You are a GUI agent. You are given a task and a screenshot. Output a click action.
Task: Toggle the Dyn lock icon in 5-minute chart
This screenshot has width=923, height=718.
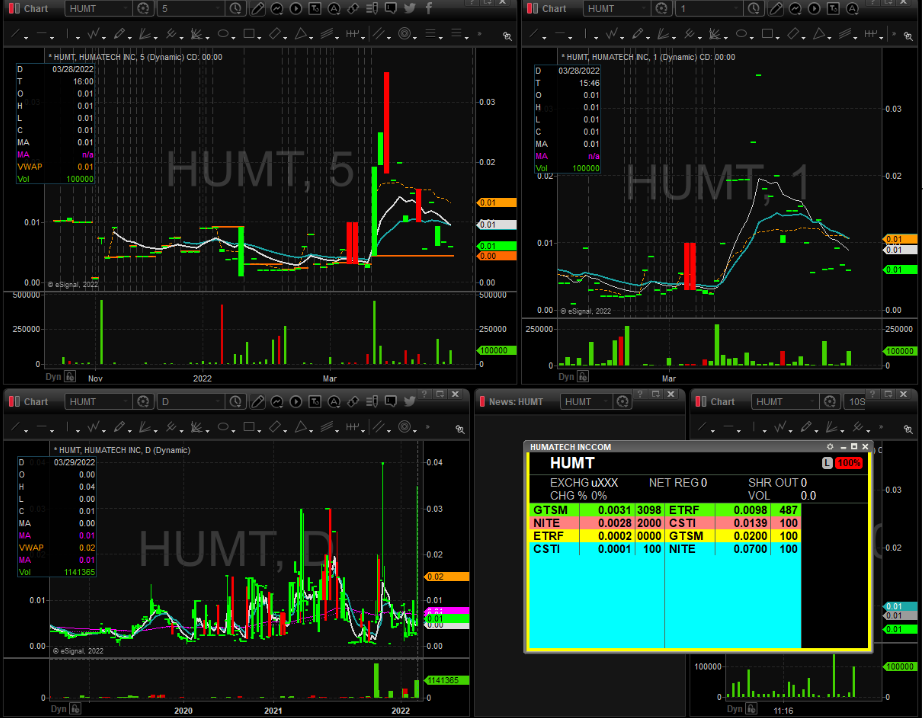70,377
